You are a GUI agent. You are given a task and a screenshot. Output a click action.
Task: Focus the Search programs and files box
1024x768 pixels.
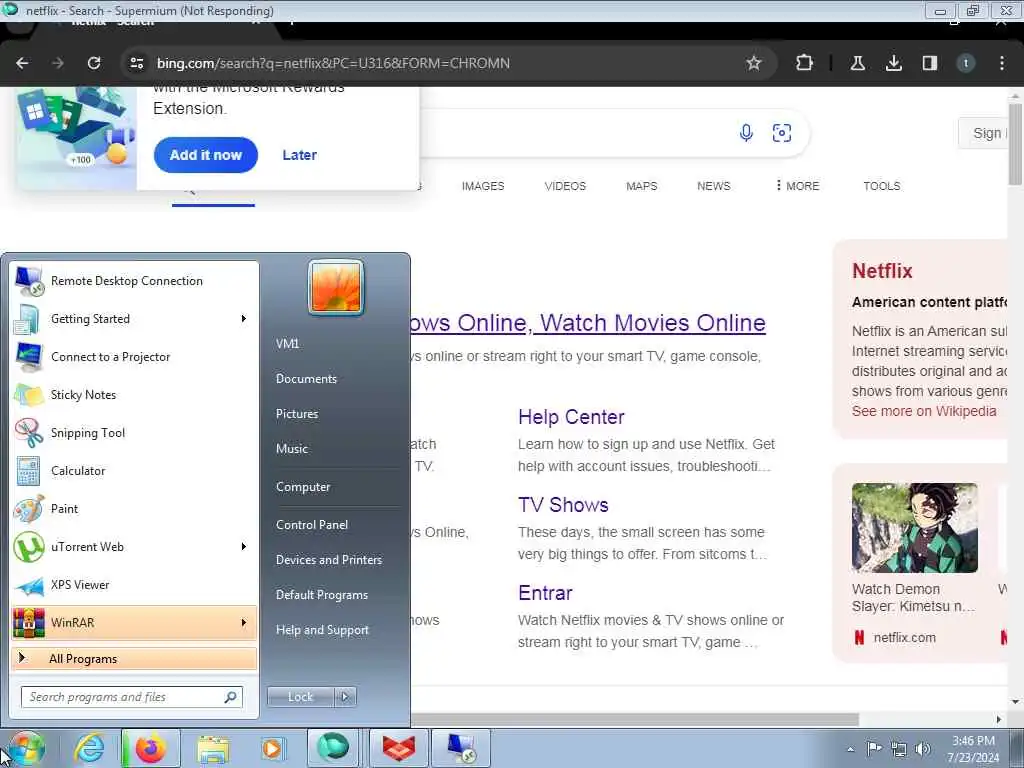132,697
